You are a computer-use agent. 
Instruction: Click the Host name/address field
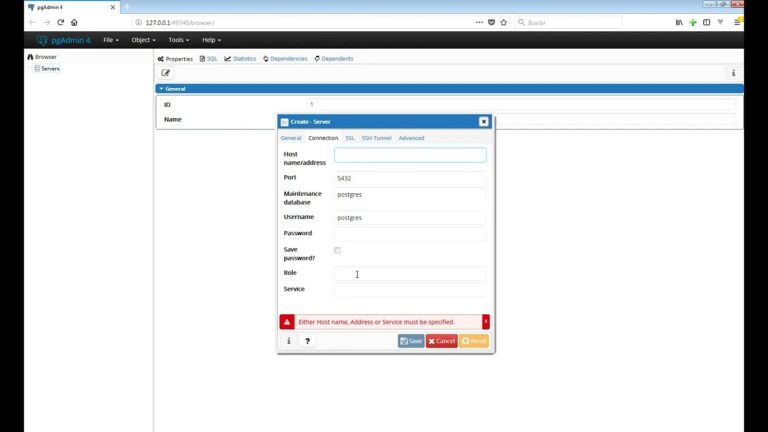coord(410,155)
